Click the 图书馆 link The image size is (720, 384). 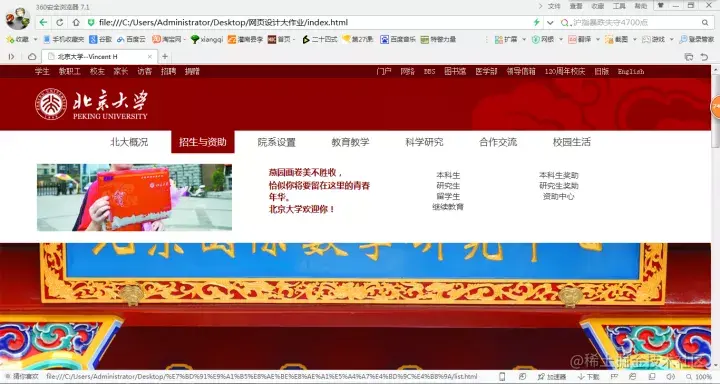pyautogui.click(x=455, y=71)
